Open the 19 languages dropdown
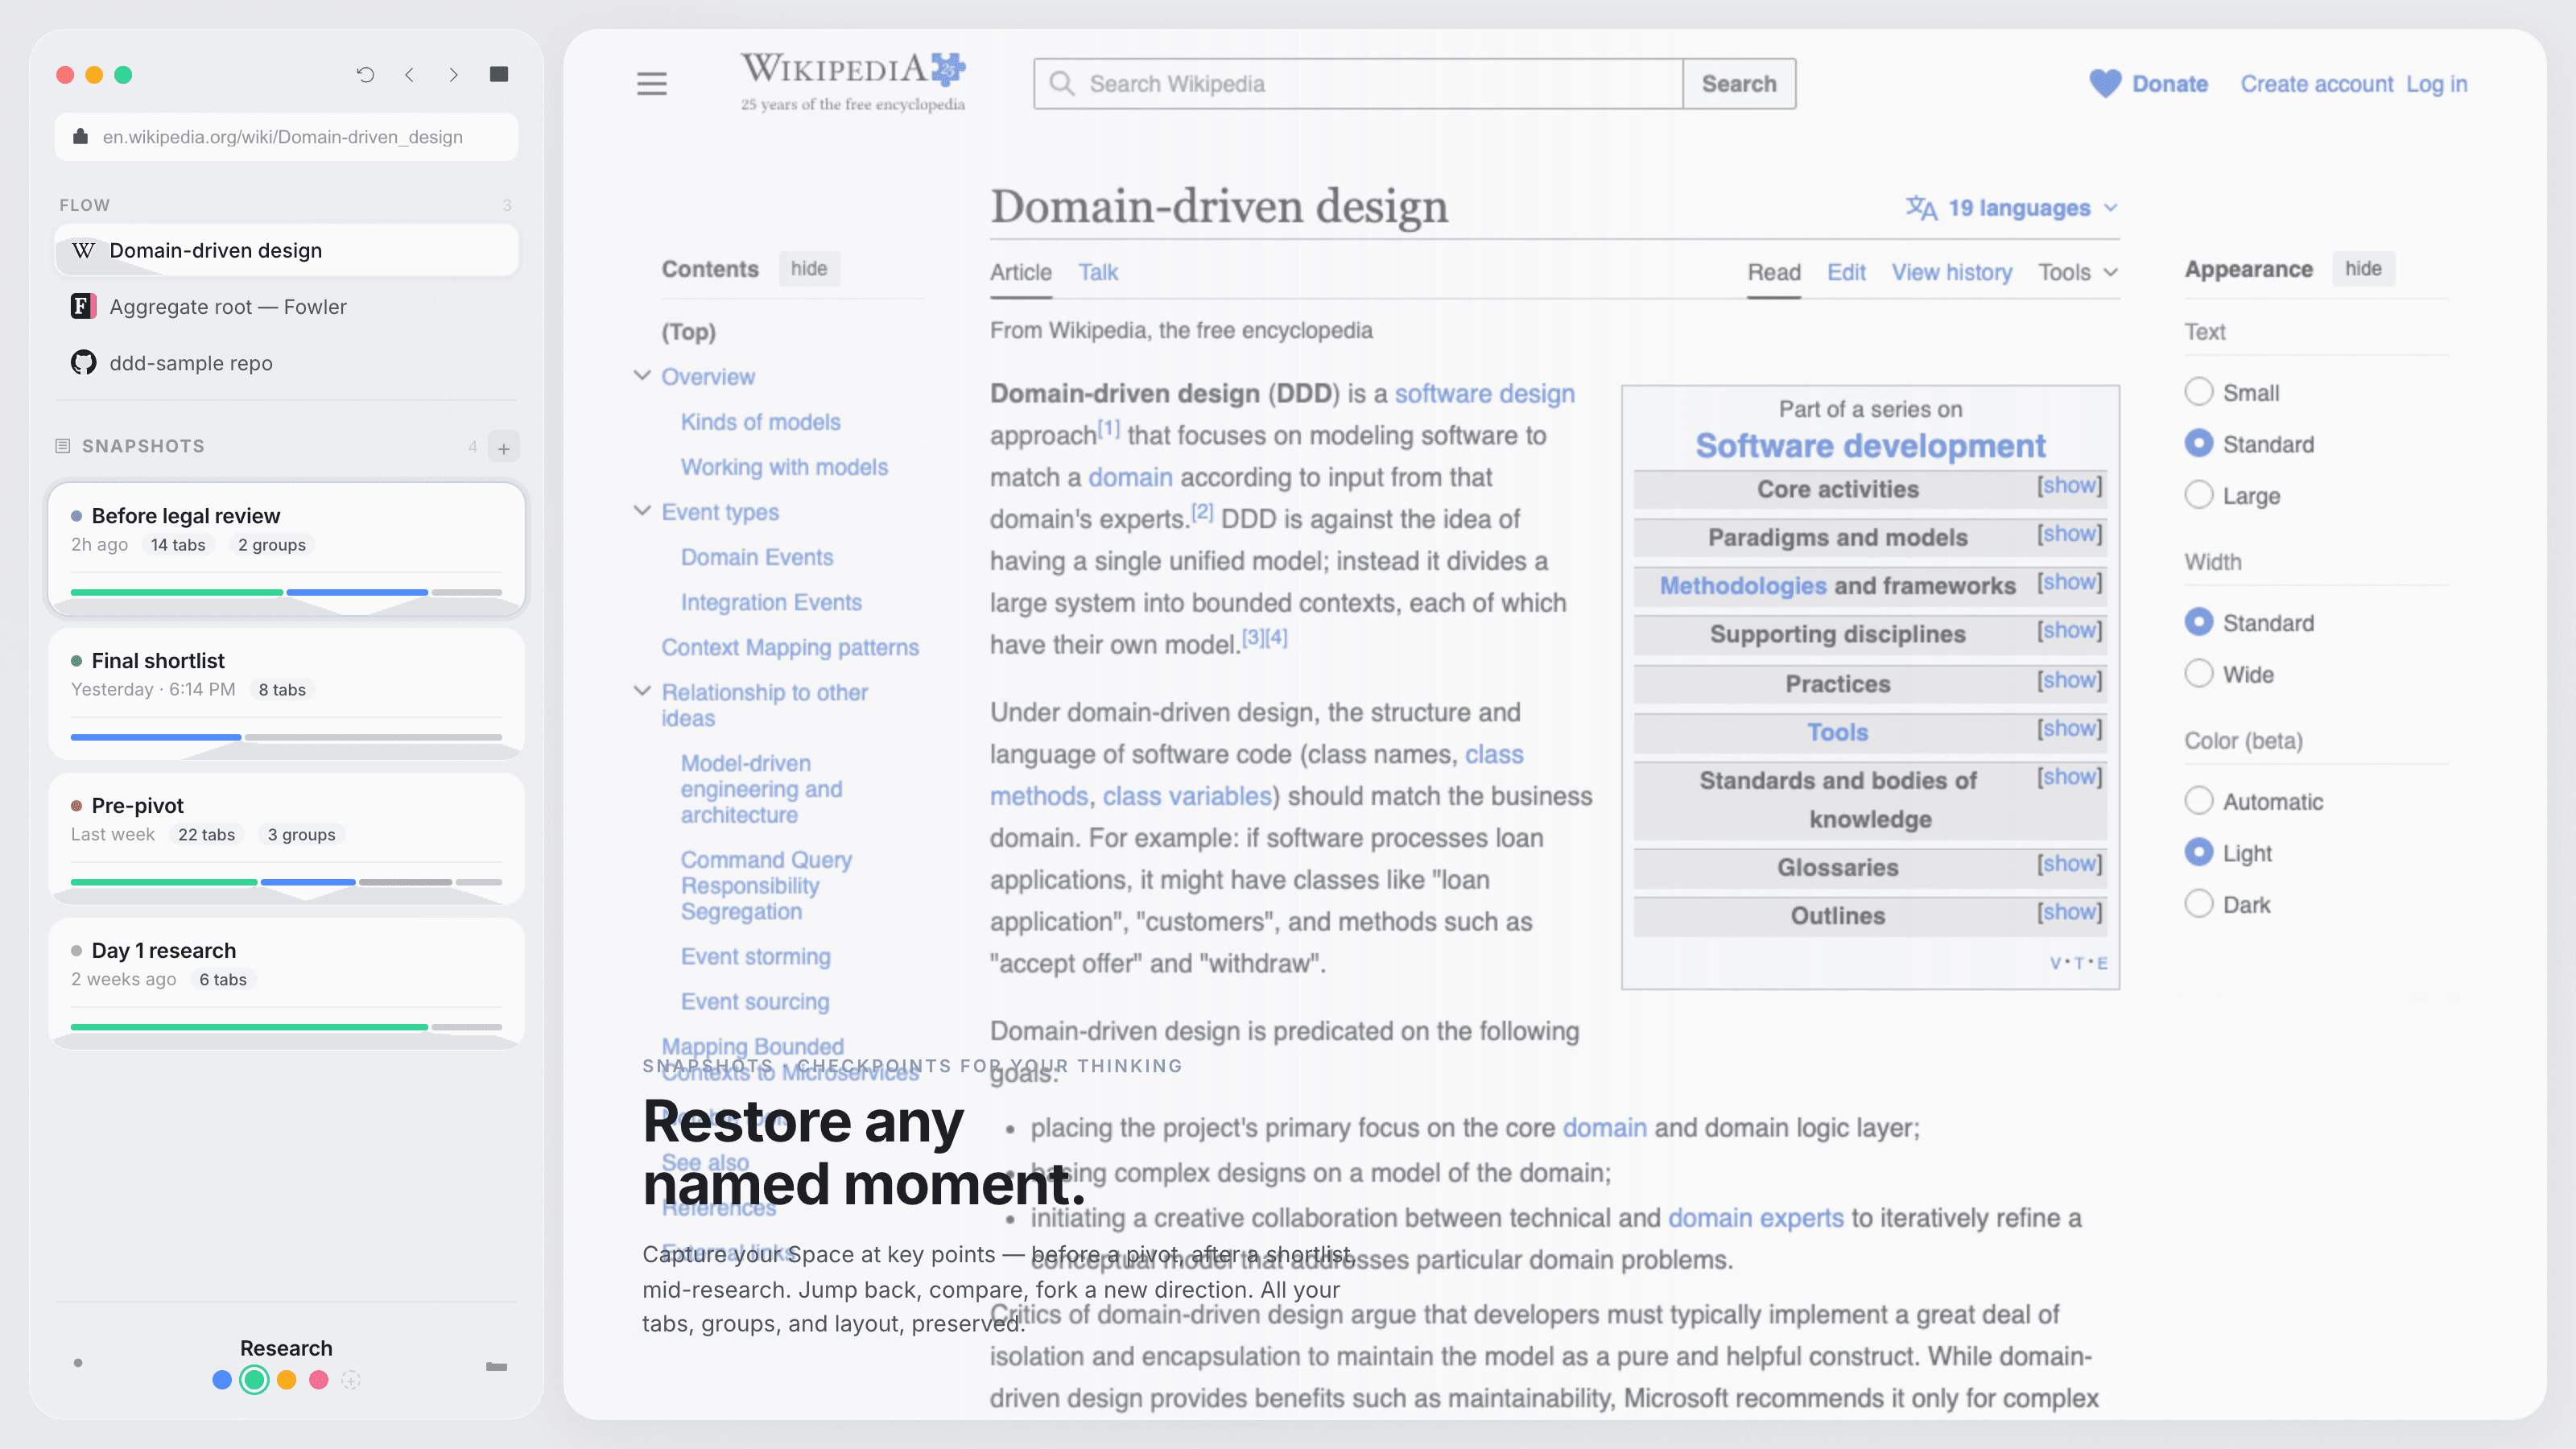The width and height of the screenshot is (2576, 1449). [2012, 207]
